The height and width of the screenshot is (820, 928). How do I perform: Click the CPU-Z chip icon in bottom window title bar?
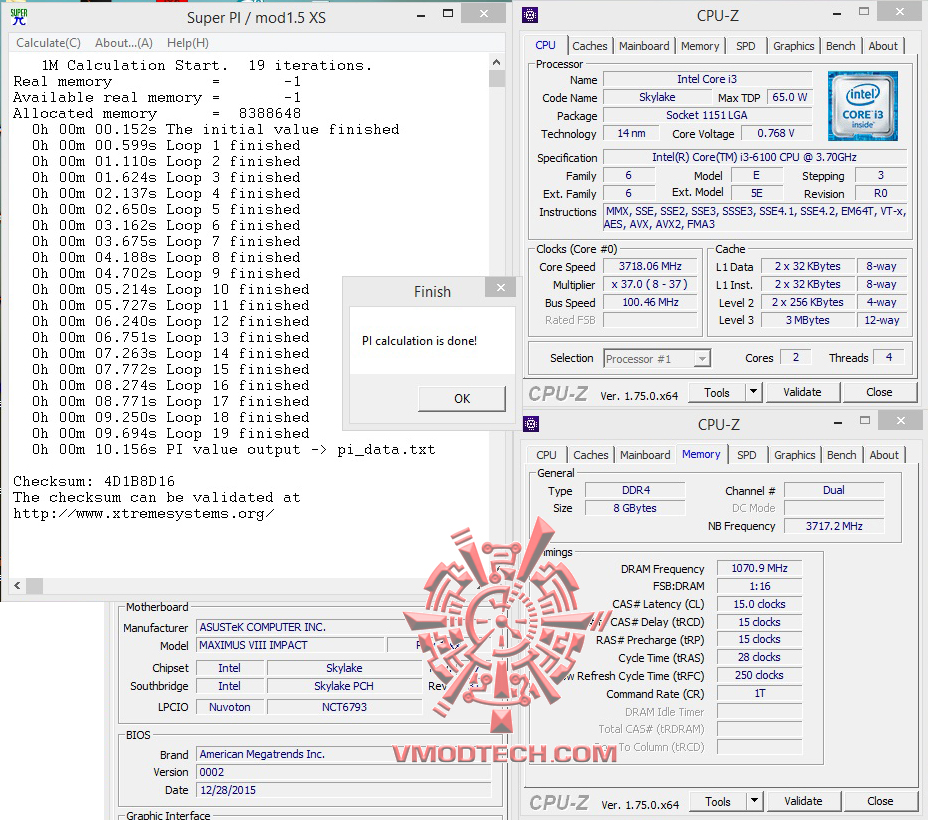point(531,424)
